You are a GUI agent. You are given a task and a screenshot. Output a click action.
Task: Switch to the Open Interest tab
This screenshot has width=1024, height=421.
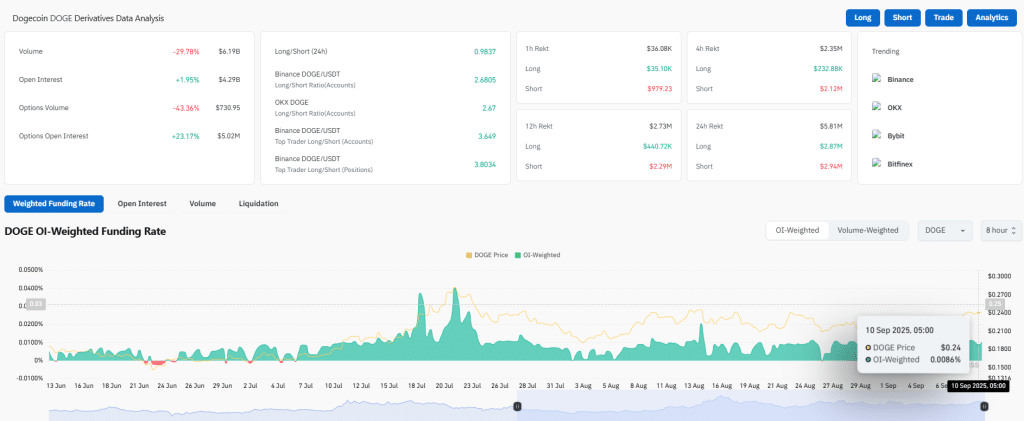[x=141, y=204]
